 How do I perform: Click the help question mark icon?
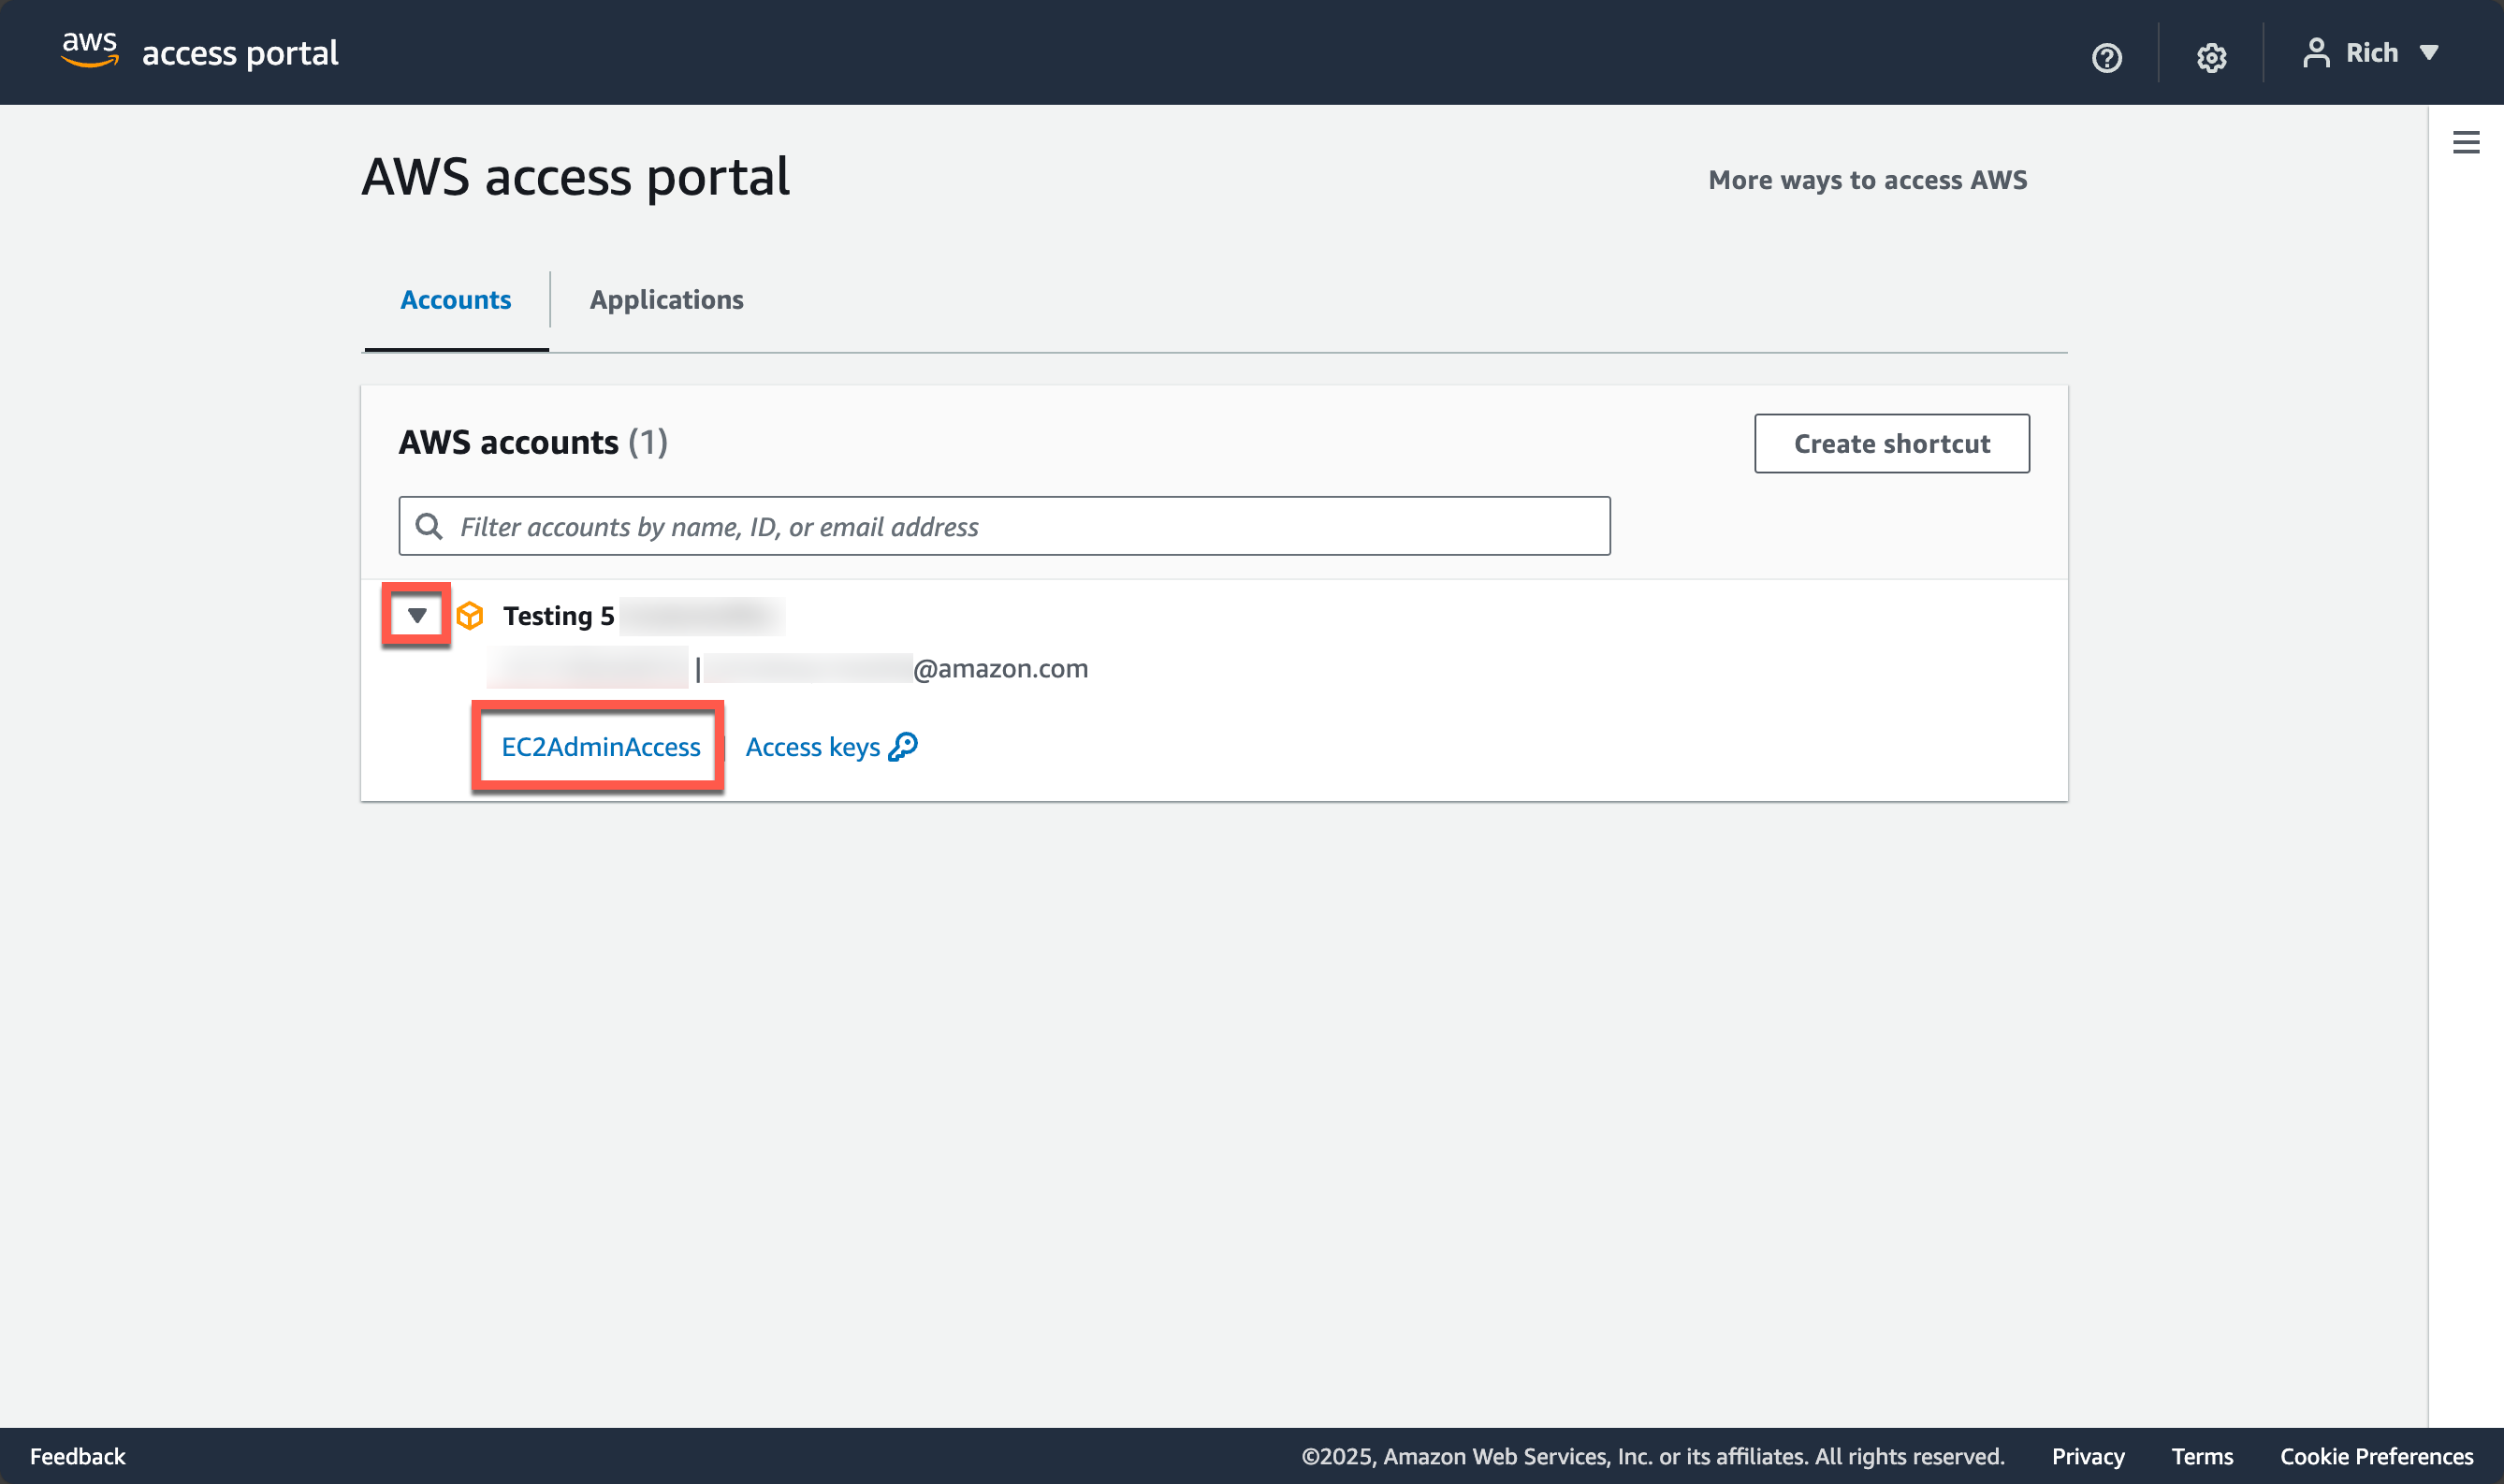pyautogui.click(x=2106, y=57)
